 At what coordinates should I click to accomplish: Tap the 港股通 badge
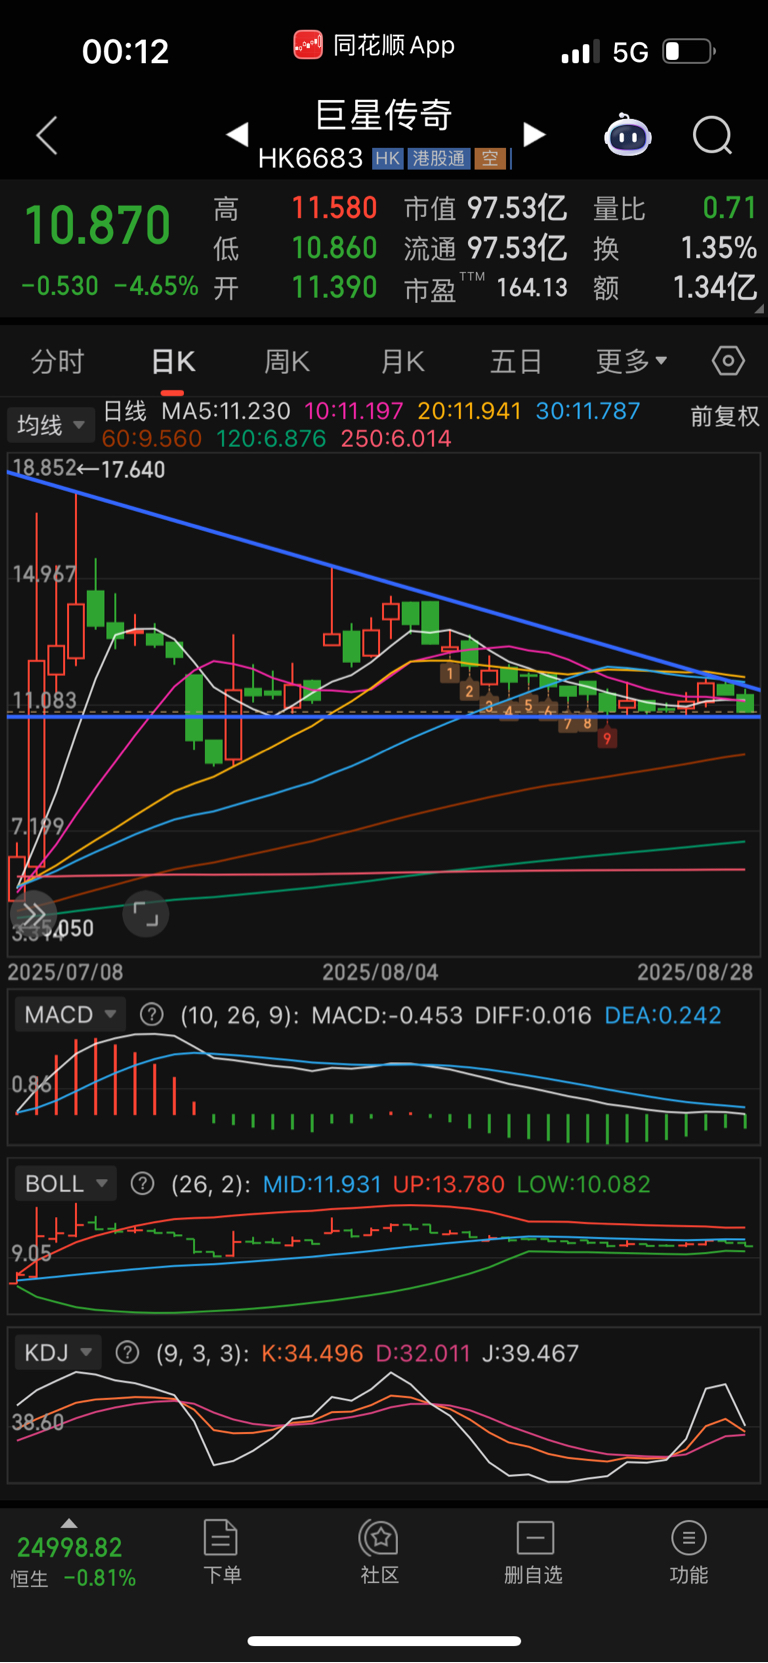pos(439,159)
